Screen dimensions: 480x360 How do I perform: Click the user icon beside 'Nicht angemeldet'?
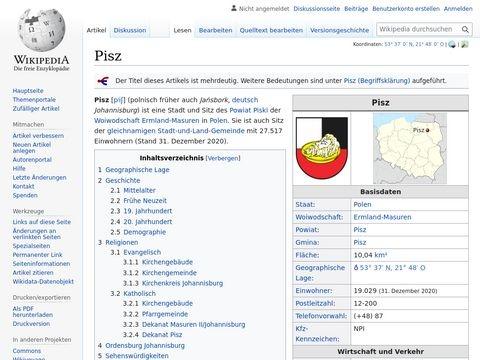pos(234,8)
